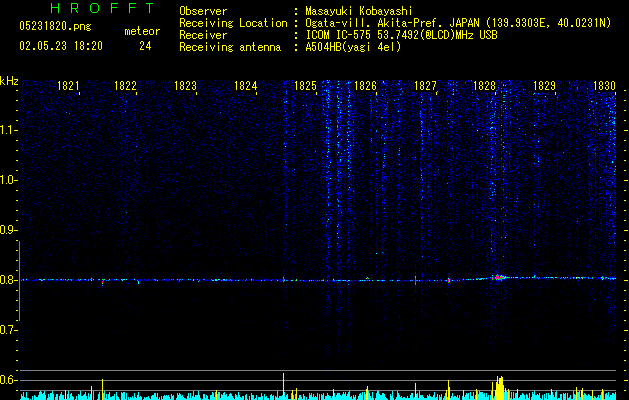
Task: Click the tallest yellow intensity peak near 1828
Action: tap(499, 388)
